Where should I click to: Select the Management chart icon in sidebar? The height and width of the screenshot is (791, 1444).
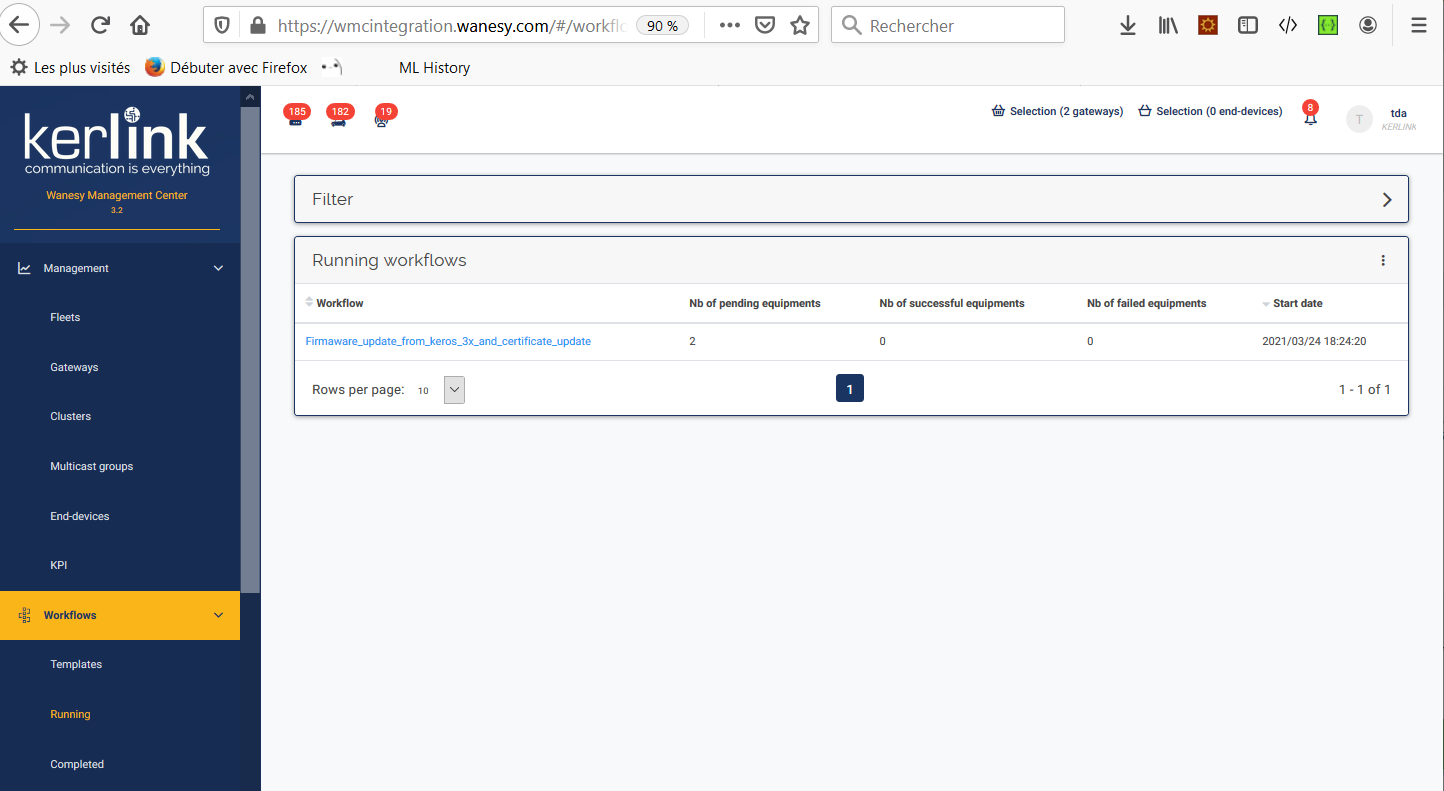22,267
